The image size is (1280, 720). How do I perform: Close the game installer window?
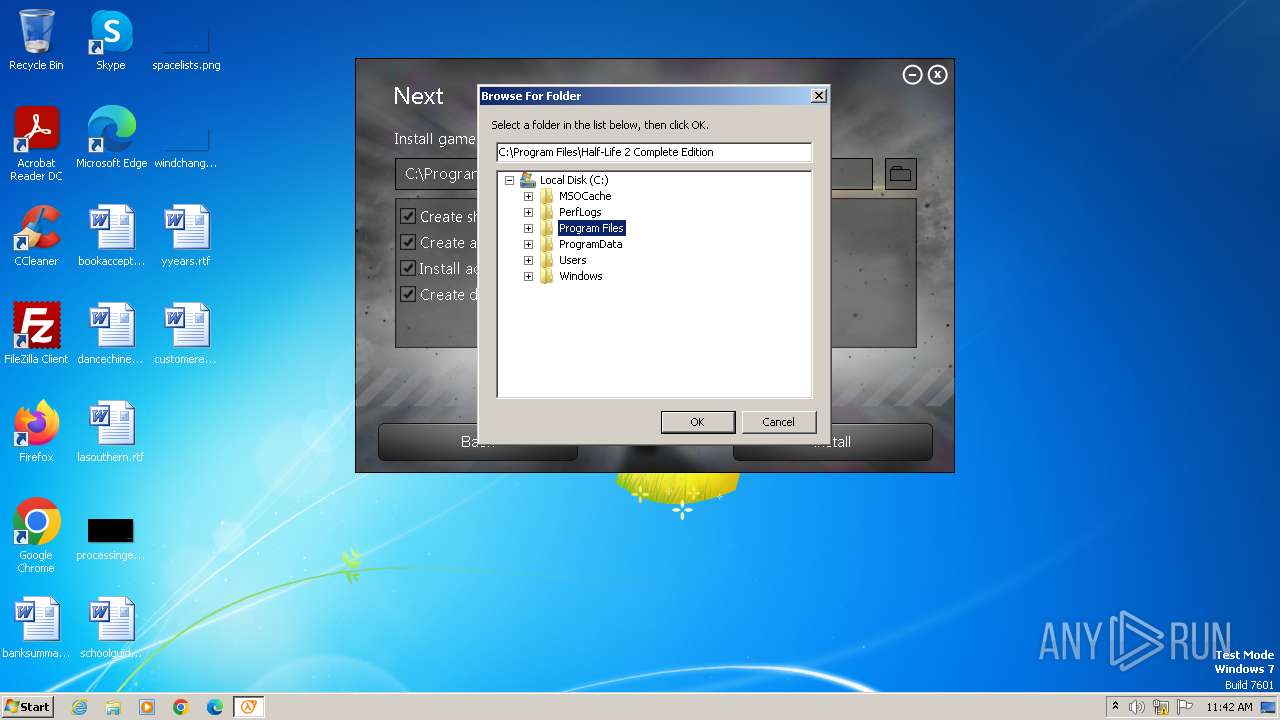pyautogui.click(x=937, y=75)
